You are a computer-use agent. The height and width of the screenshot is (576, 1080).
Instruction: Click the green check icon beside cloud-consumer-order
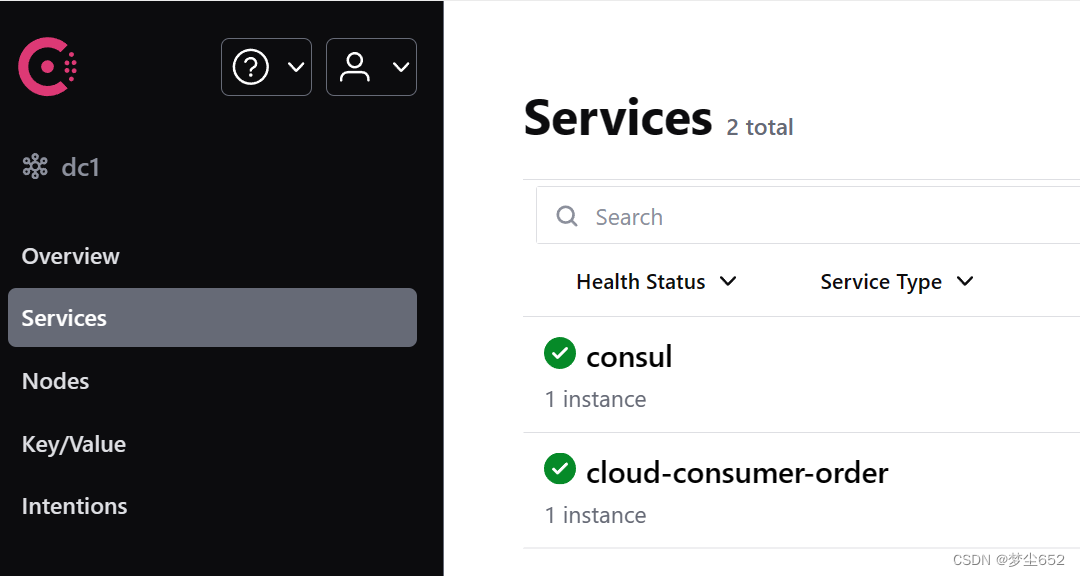(x=560, y=468)
